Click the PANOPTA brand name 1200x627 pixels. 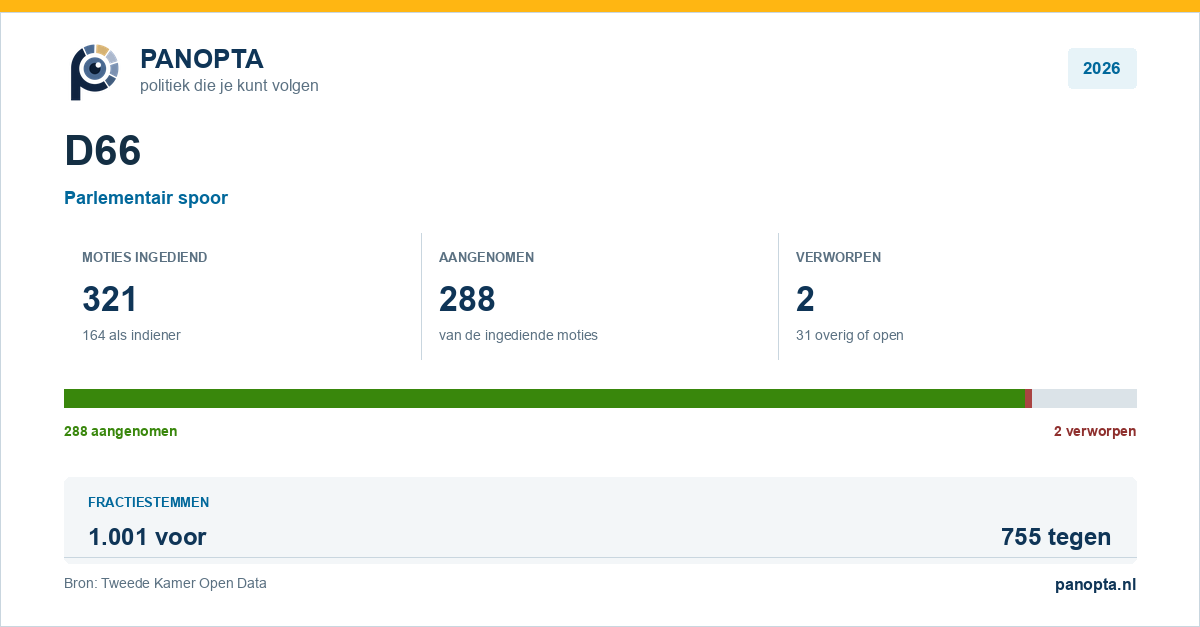coord(201,59)
